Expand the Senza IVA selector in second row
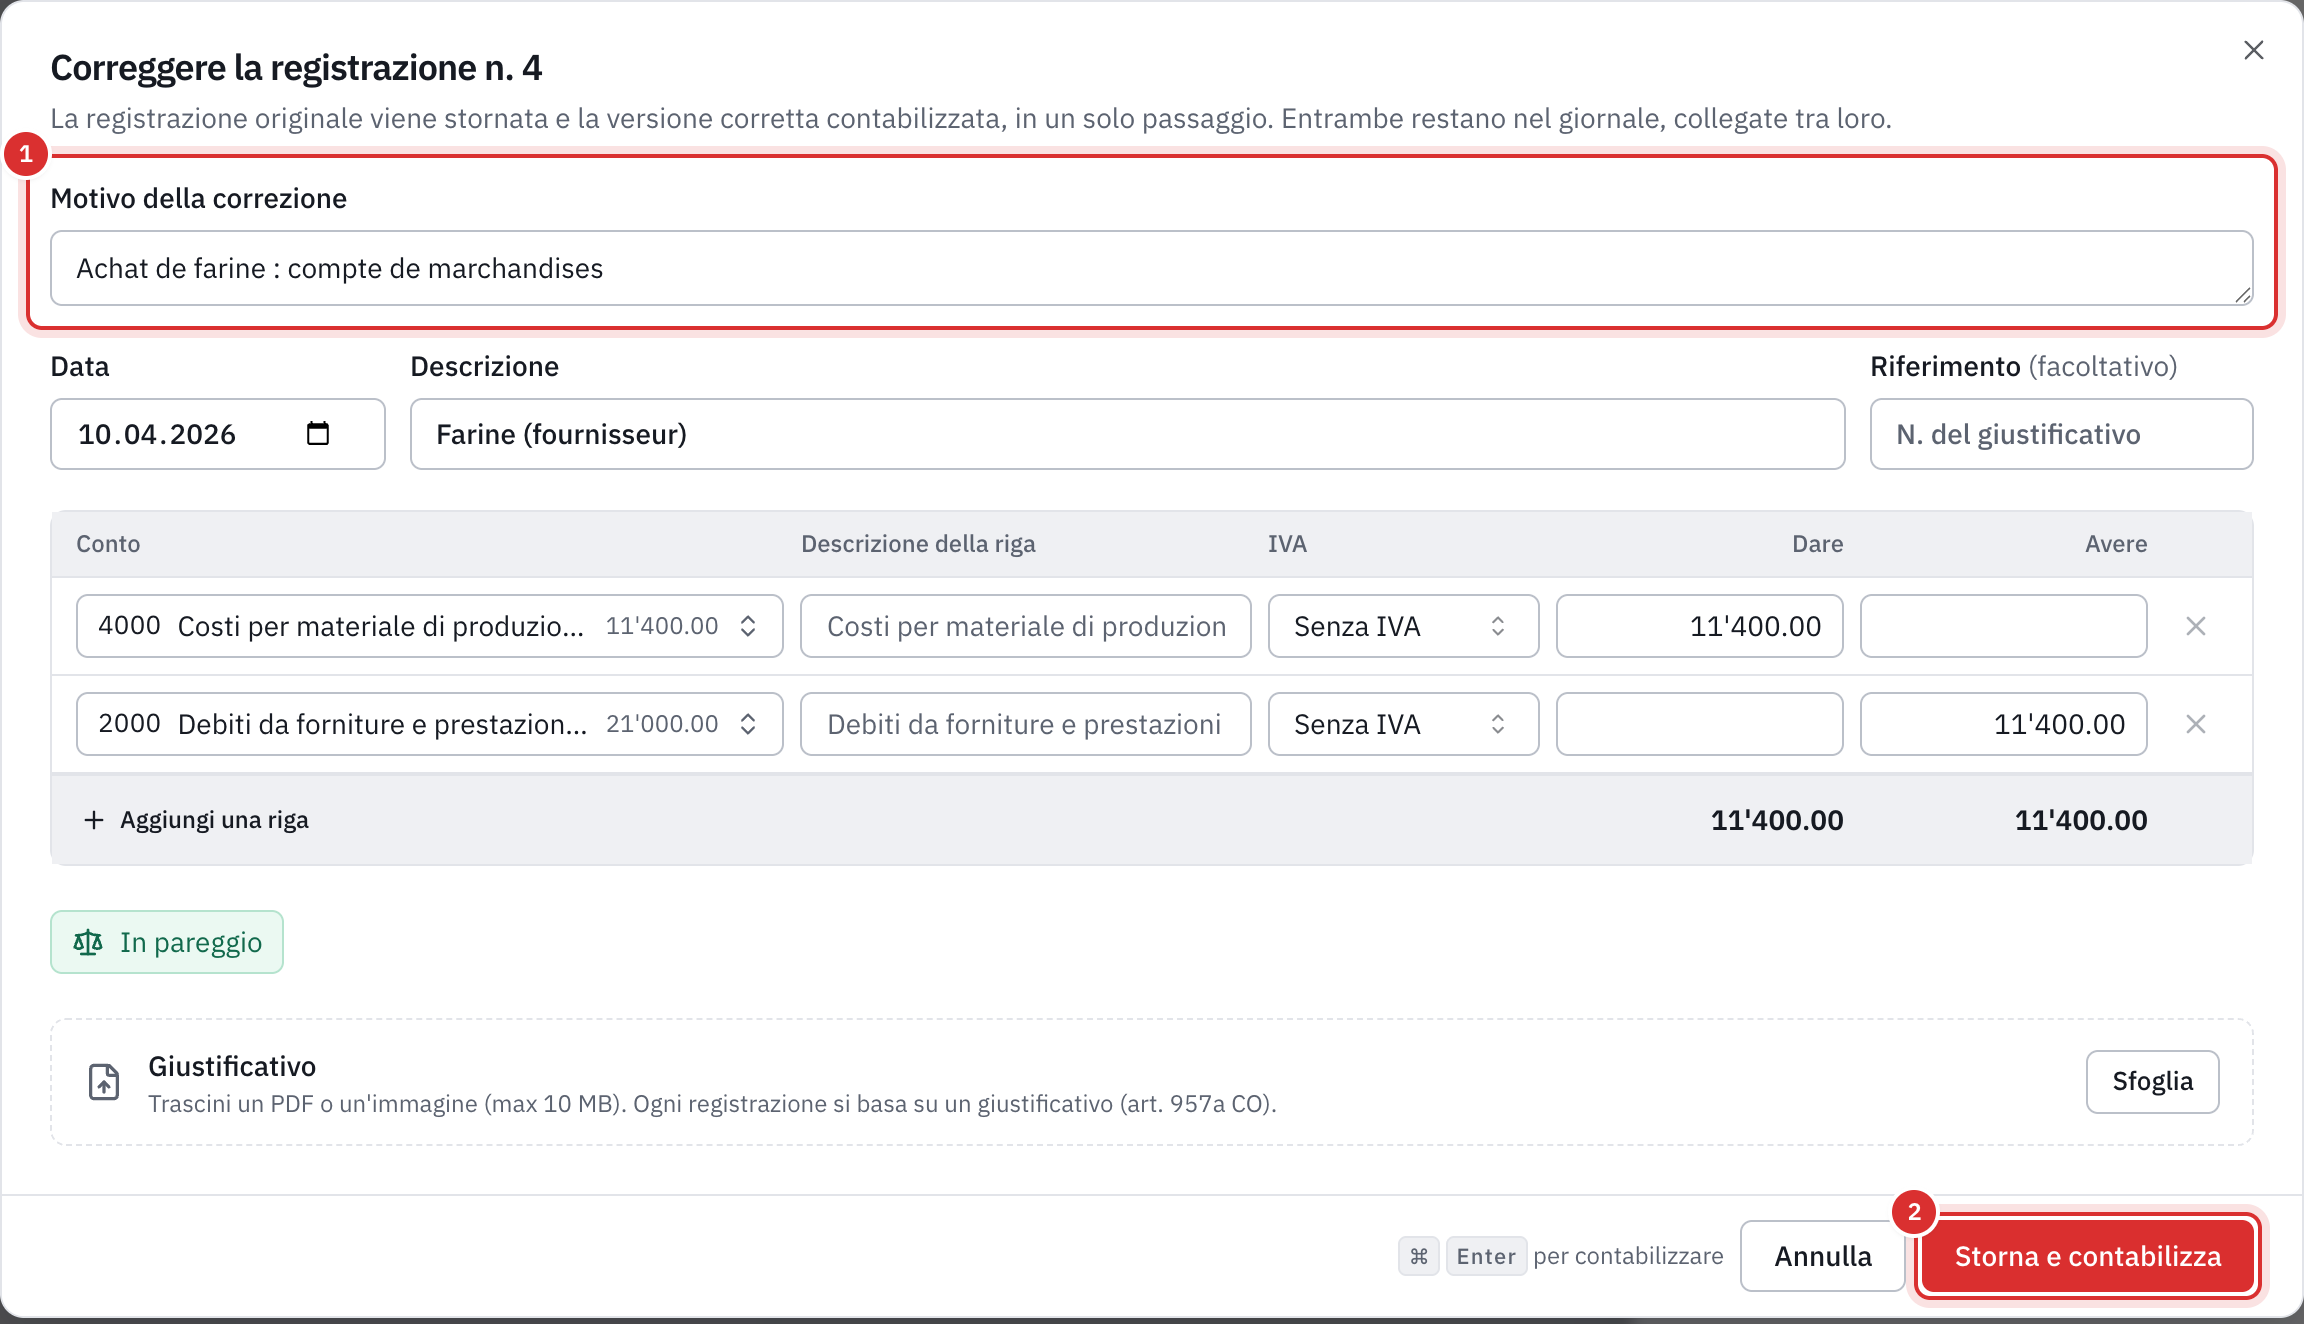 pyautogui.click(x=1403, y=724)
